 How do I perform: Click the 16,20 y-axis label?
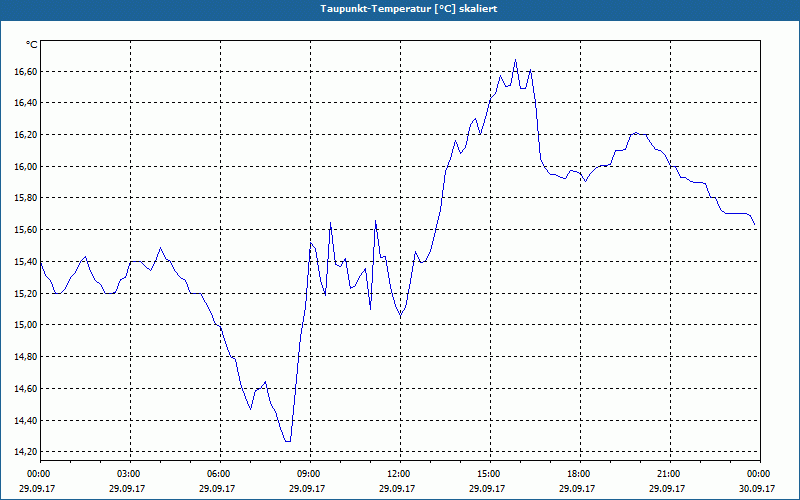tap(26, 135)
